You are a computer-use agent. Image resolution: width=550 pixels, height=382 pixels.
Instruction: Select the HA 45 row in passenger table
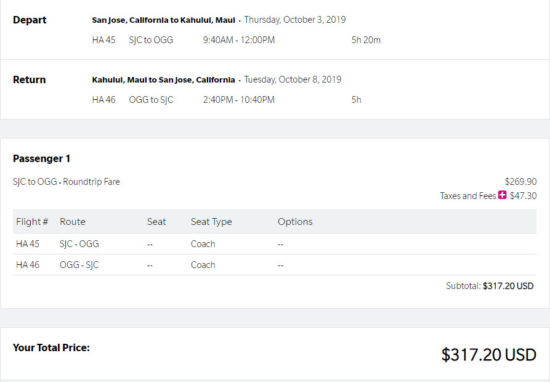click(x=274, y=244)
